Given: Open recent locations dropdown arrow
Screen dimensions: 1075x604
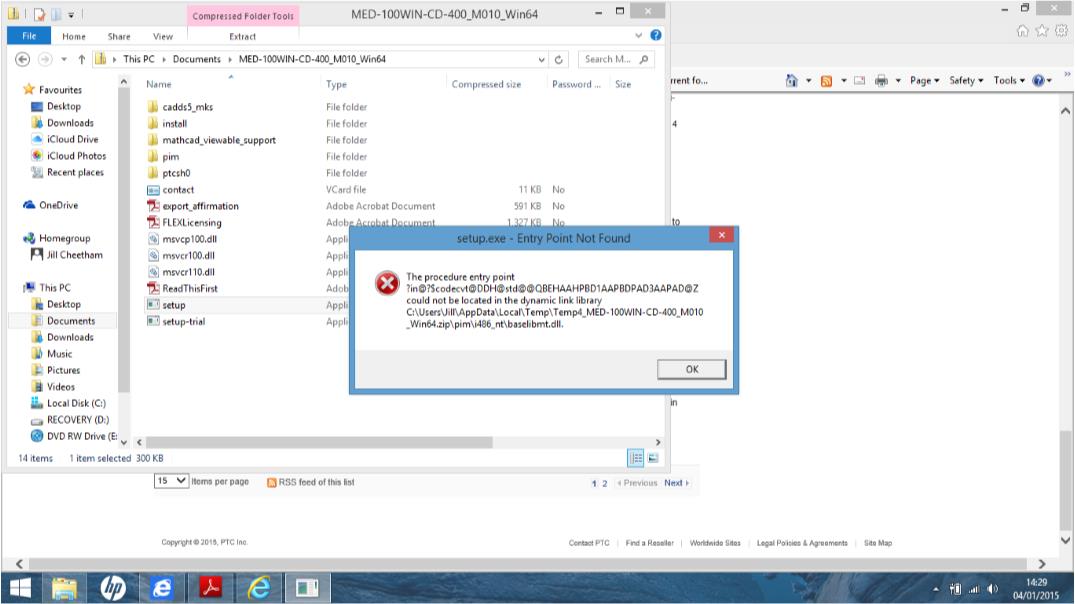Looking at the screenshot, I should [x=64, y=60].
